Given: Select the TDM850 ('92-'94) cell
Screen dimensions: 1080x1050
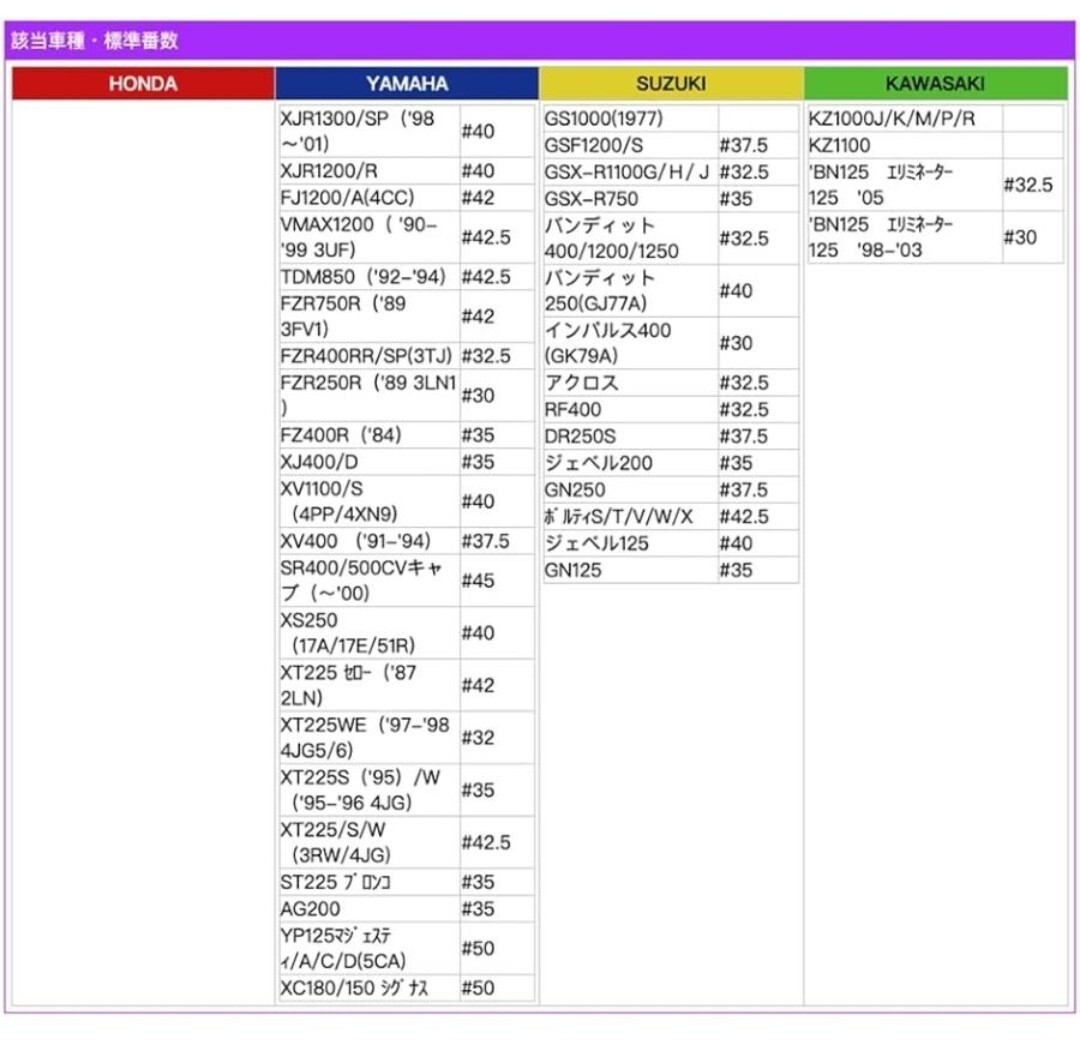Looking at the screenshot, I should tap(368, 277).
